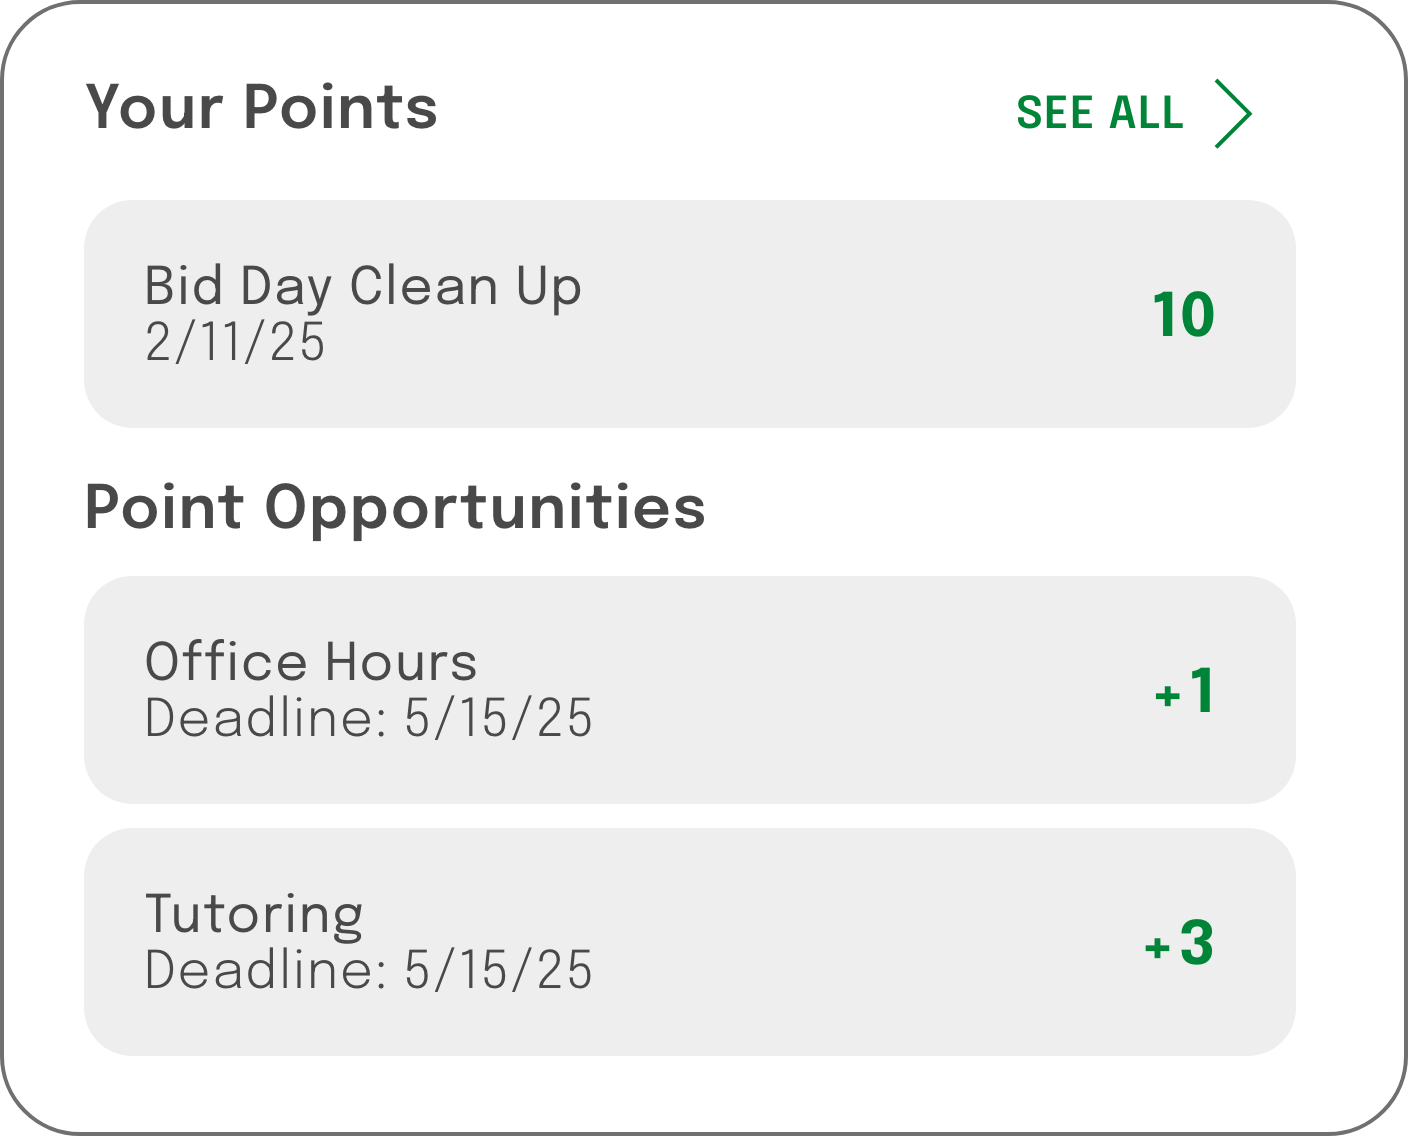Click the empty gray middle of Office Hours card

click(x=850, y=690)
